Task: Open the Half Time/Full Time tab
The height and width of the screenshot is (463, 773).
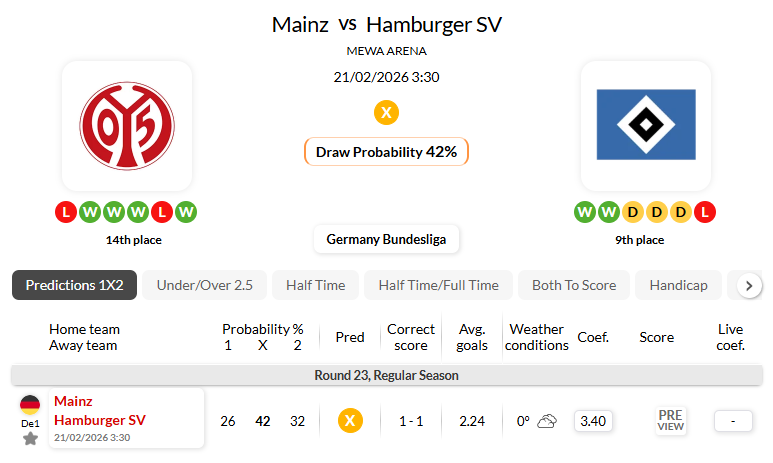Action: pyautogui.click(x=438, y=285)
